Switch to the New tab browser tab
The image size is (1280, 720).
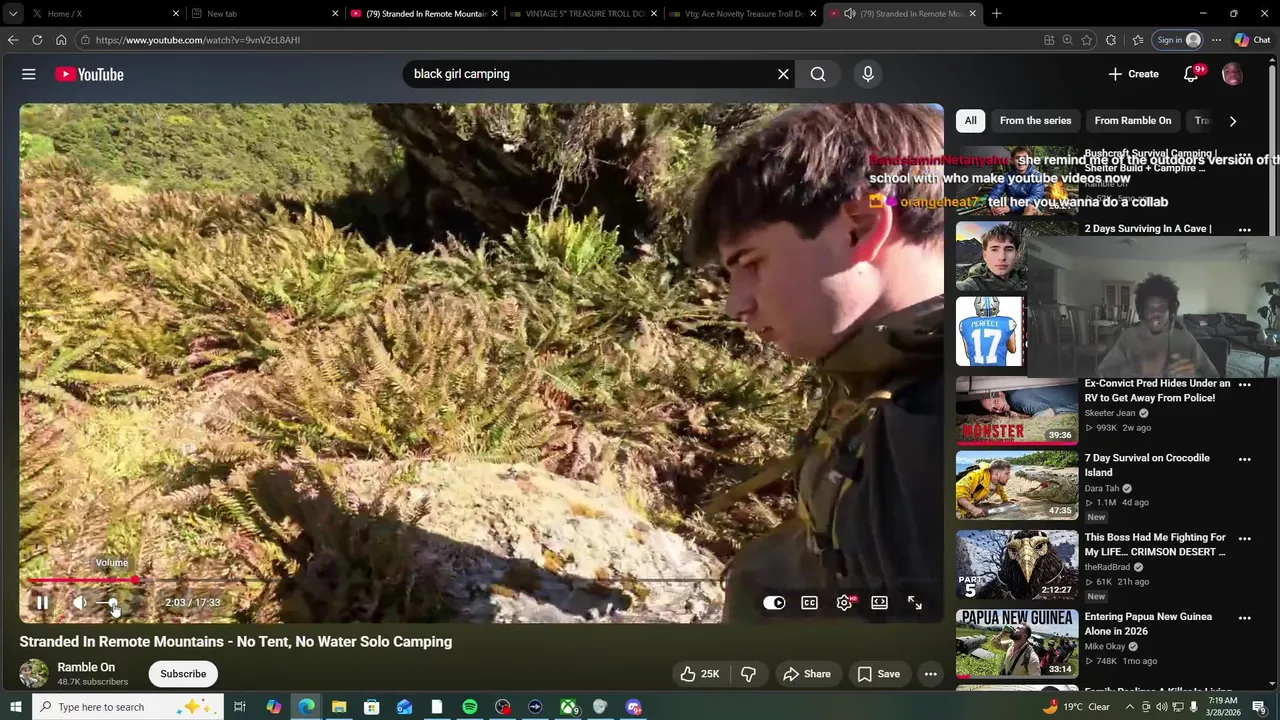tap(264, 14)
